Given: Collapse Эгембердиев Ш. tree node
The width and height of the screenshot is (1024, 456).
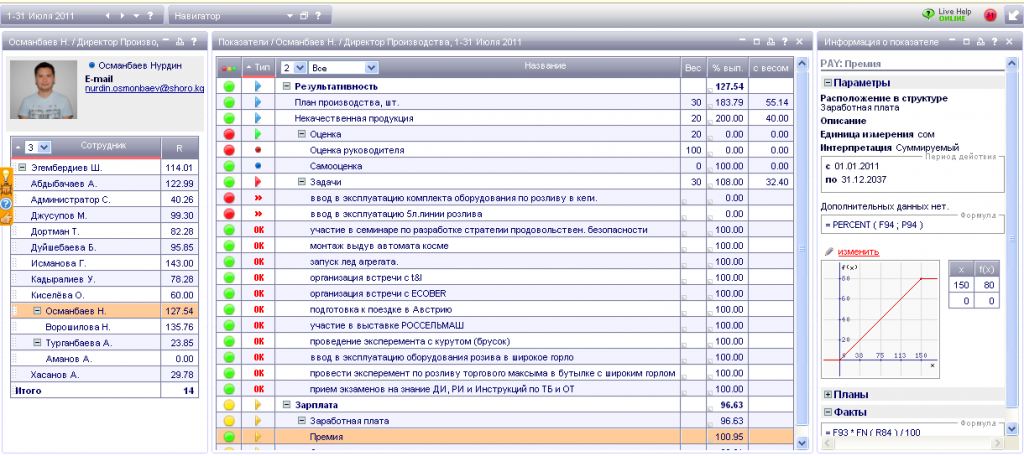Looking at the screenshot, I should click(x=22, y=167).
